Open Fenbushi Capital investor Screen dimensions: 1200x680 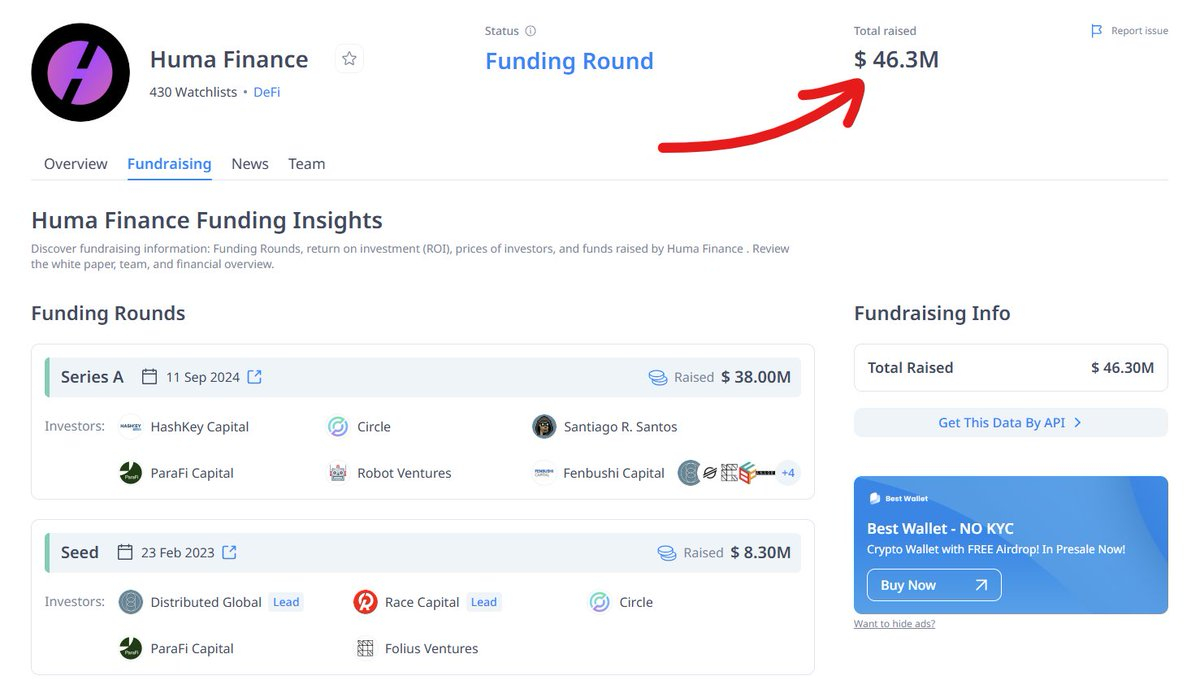click(x=614, y=473)
